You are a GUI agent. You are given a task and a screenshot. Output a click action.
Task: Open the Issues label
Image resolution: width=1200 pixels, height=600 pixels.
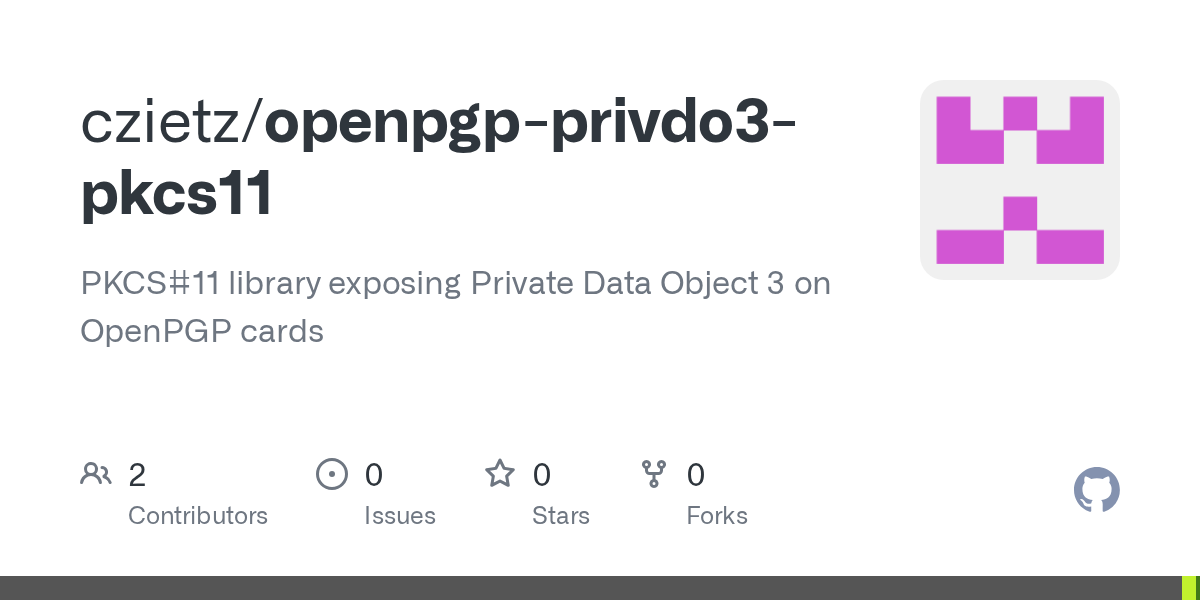(400, 516)
